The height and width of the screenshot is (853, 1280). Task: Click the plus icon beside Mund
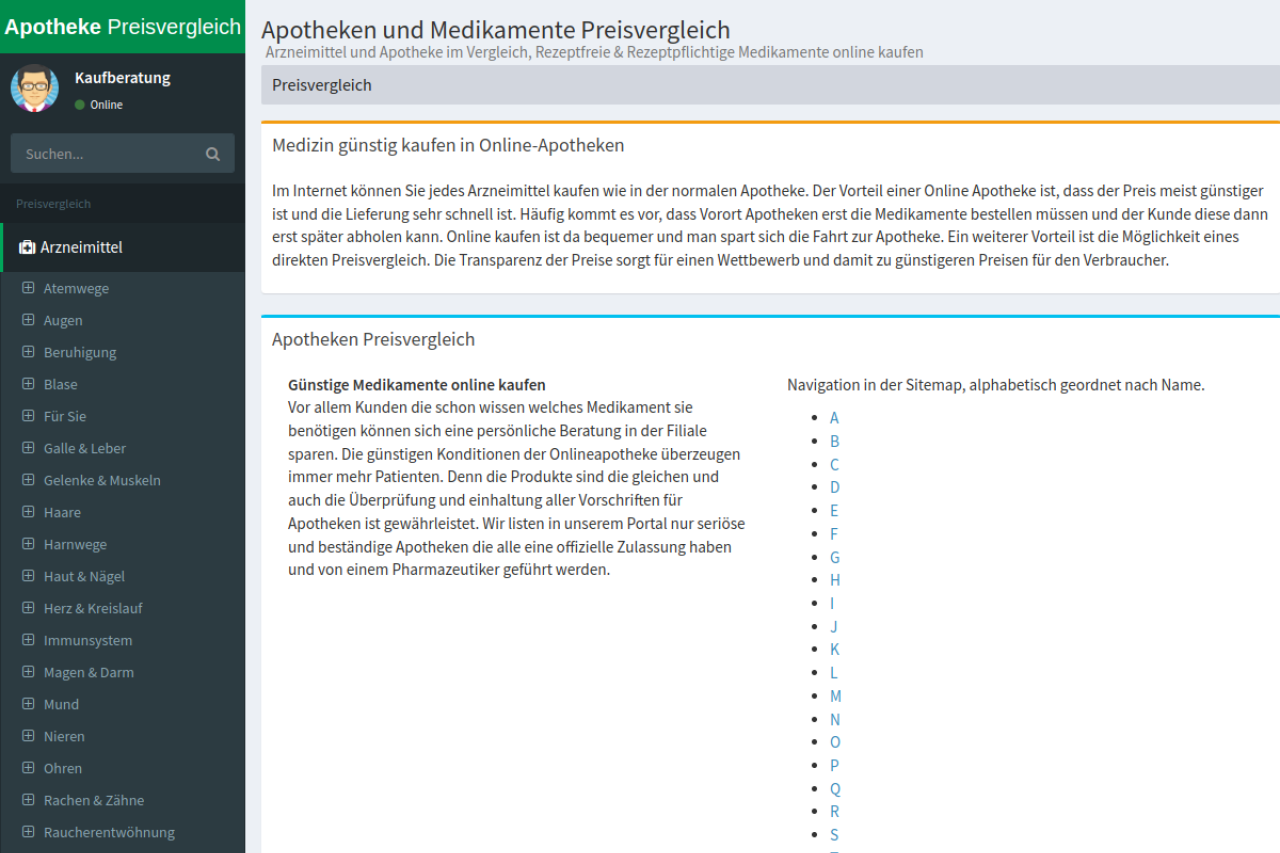pos(28,704)
